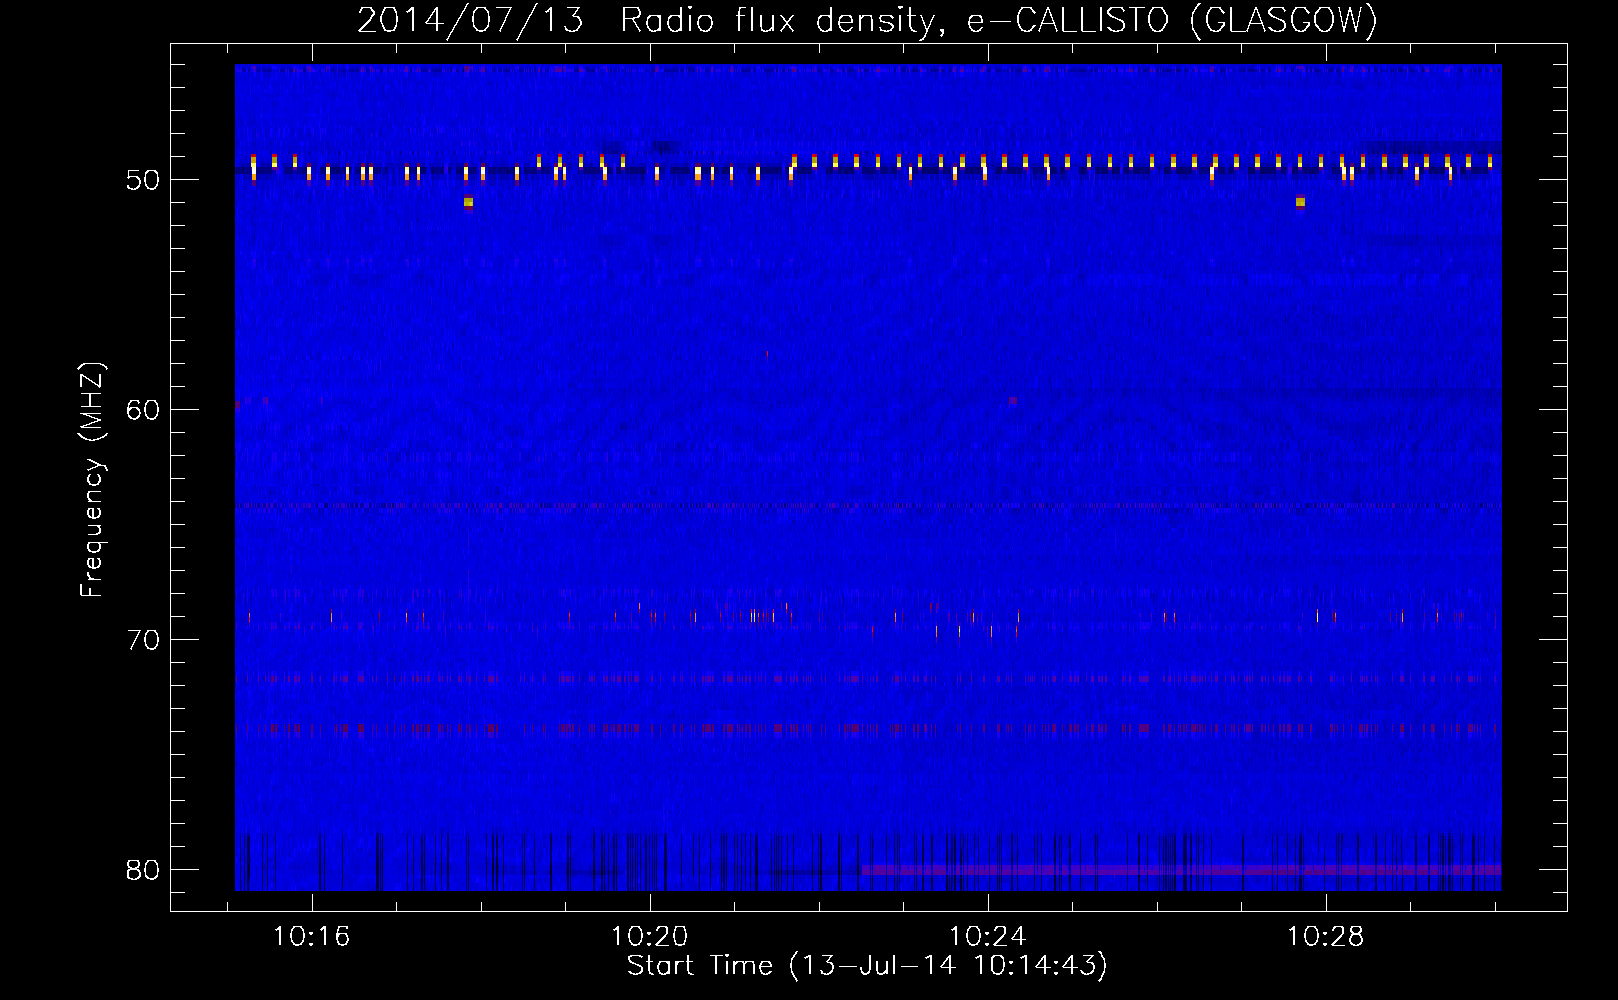This screenshot has width=1618, height=1000.
Task: Click the 10:20 time tick label
Action: click(x=650, y=937)
